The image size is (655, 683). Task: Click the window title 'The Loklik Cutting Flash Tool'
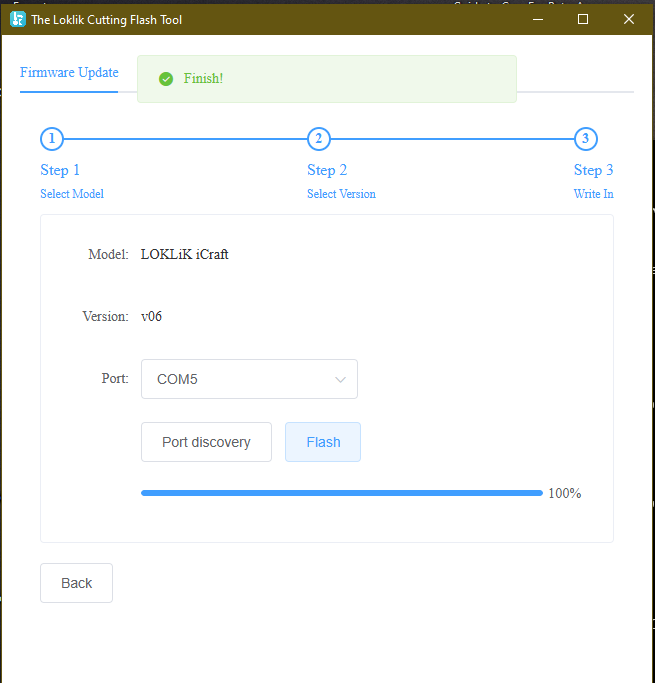click(x=107, y=20)
